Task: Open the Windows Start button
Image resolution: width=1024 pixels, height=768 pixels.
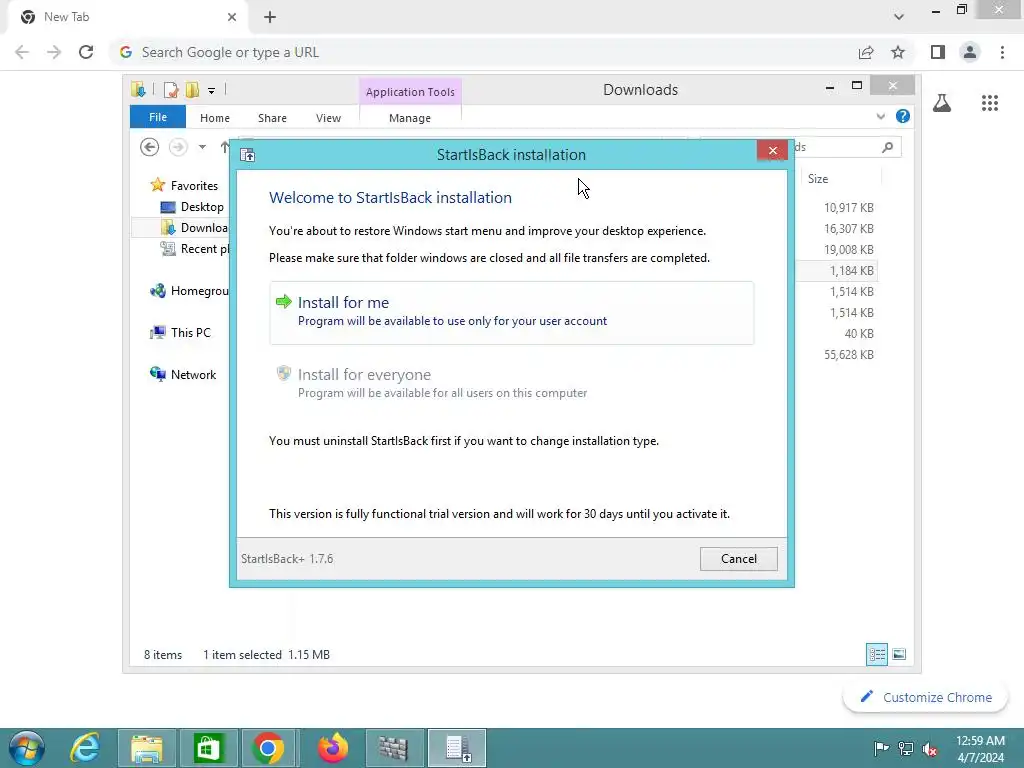Action: click(x=27, y=748)
